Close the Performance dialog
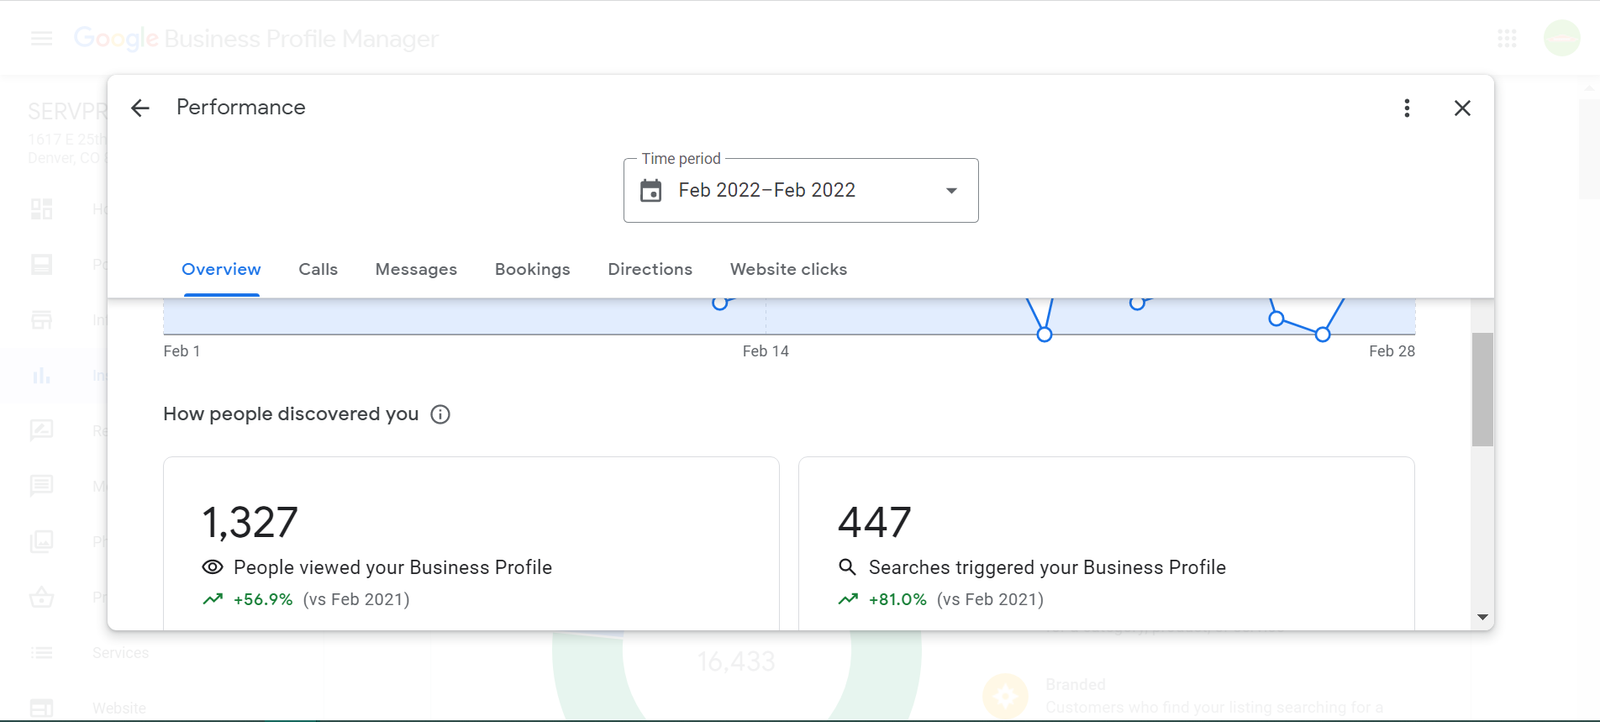The image size is (1600, 722). [1462, 108]
